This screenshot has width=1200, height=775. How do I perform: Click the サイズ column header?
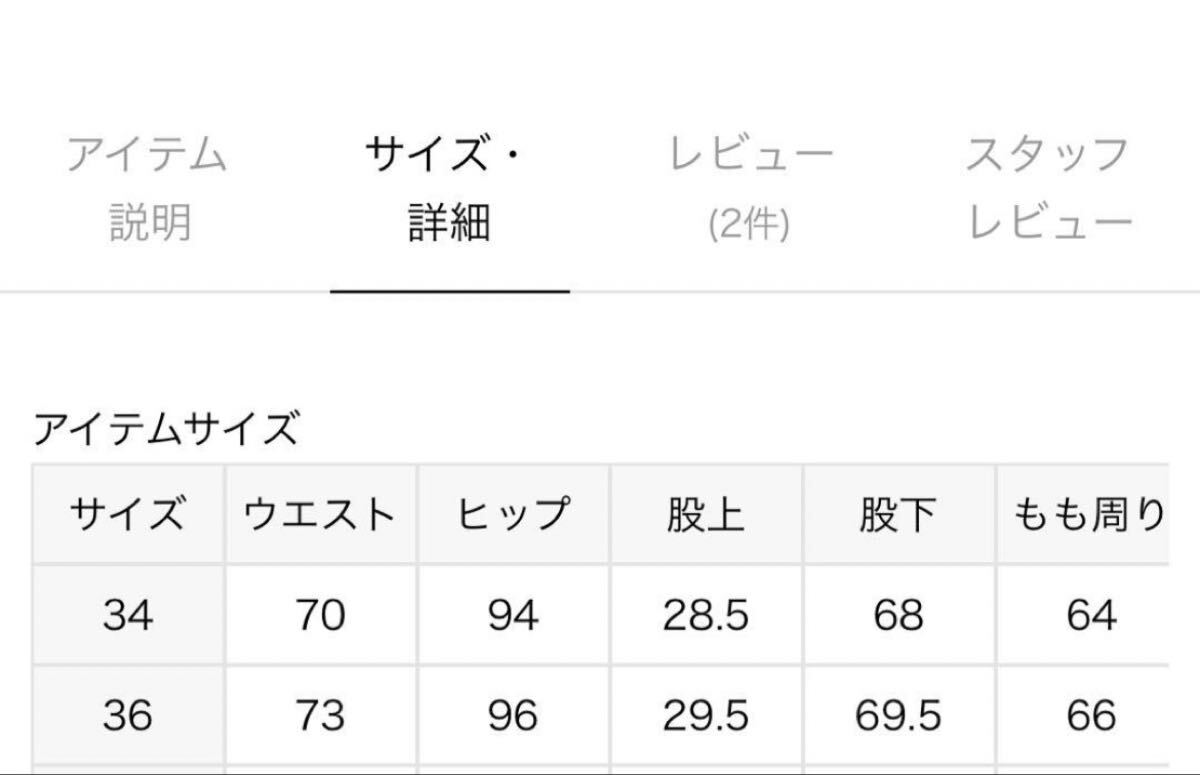tap(128, 515)
